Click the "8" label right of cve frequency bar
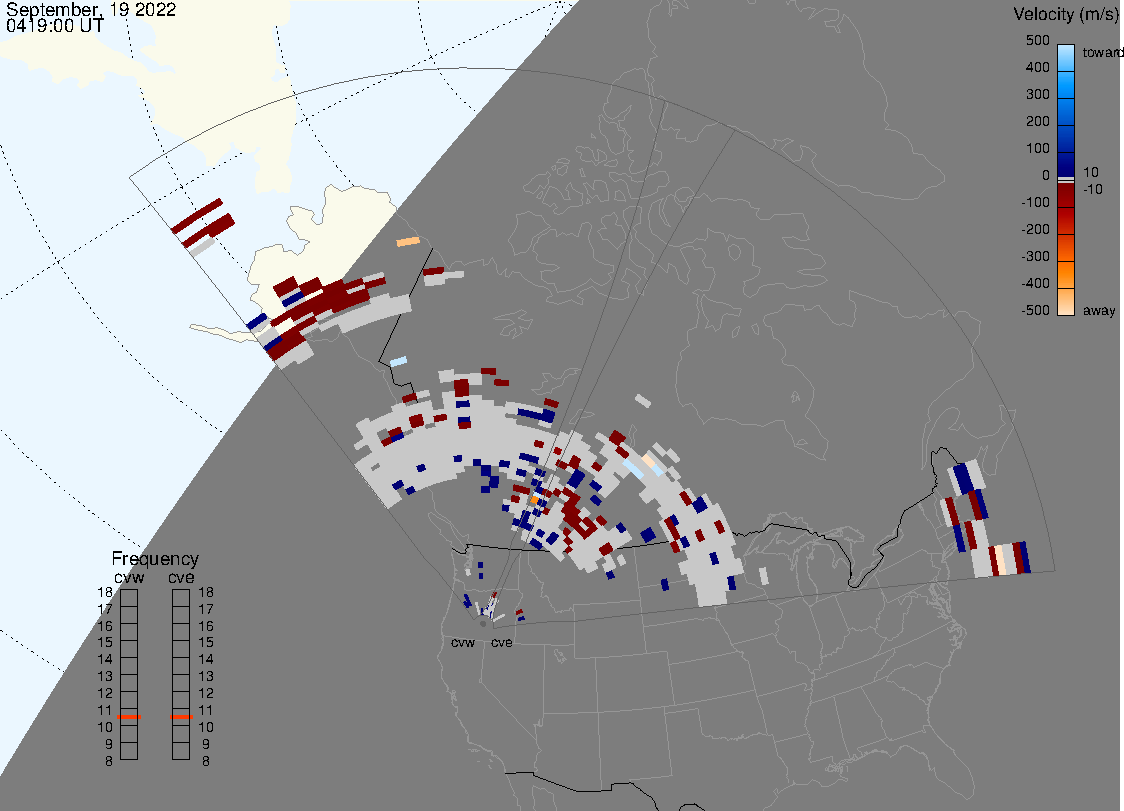The height and width of the screenshot is (811, 1124). 206,761
